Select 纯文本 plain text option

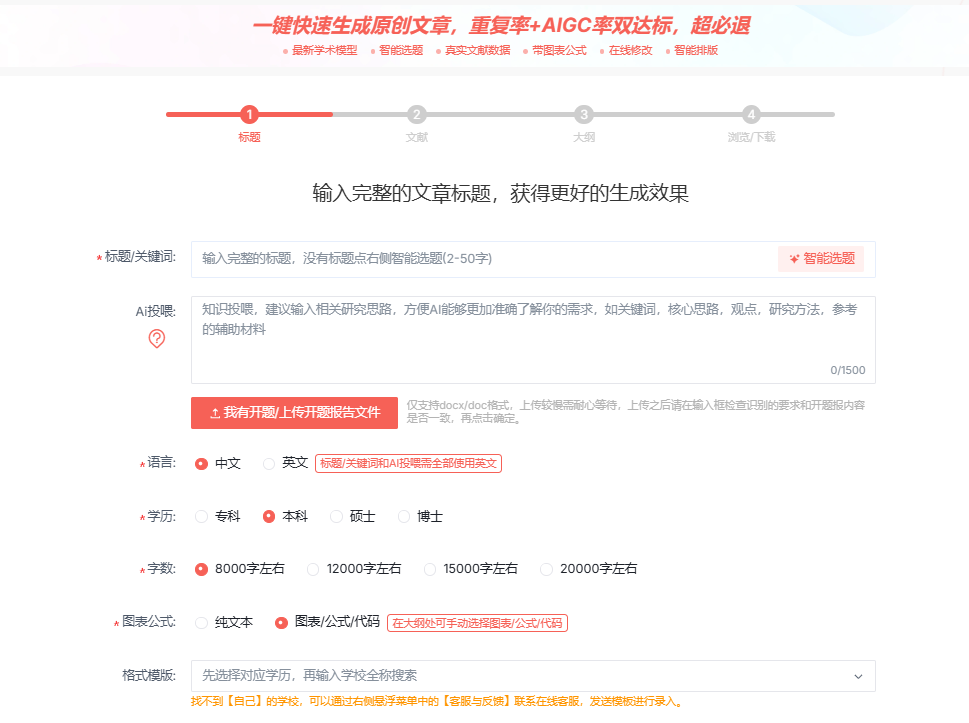pos(202,623)
